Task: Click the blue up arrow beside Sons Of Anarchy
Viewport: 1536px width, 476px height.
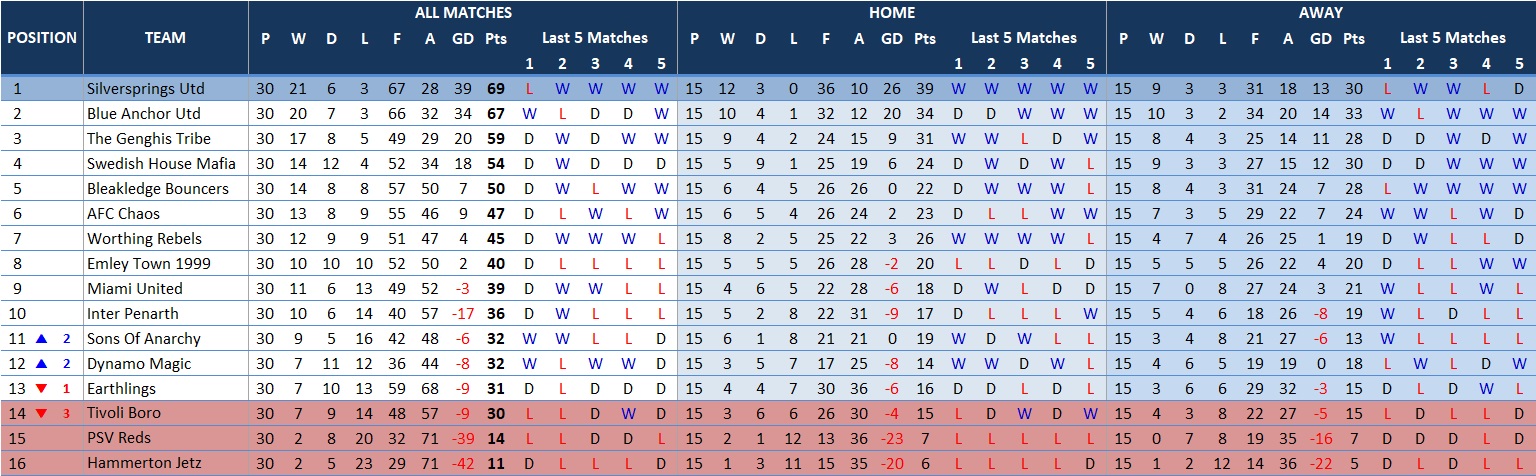Action: 42,339
